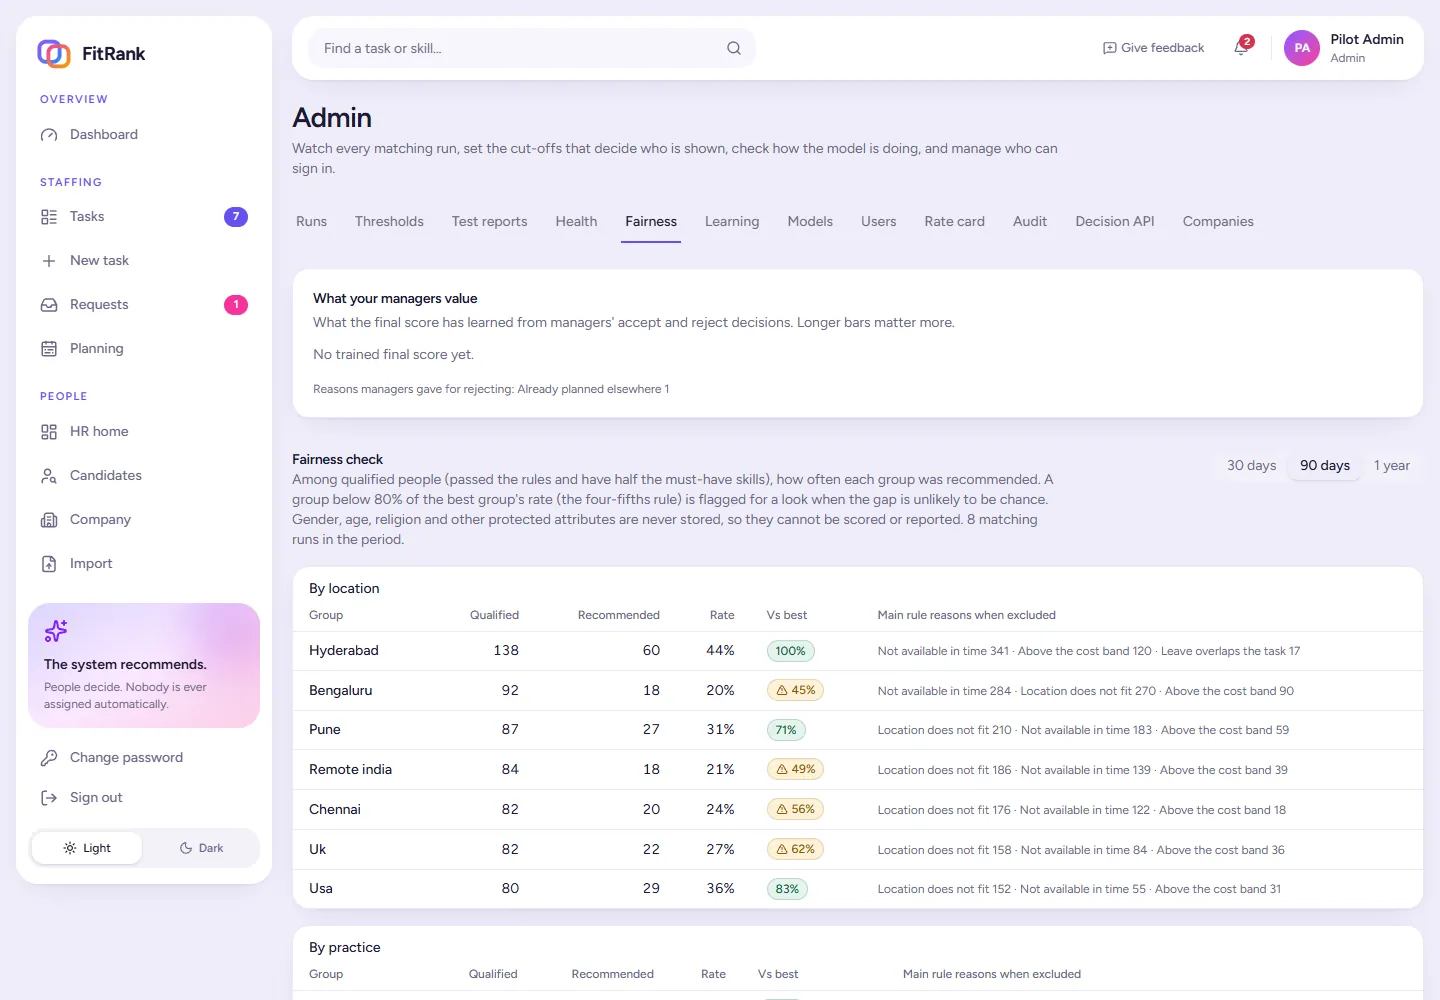The image size is (1440, 1000).
Task: Click the Usa 83% badge
Action: 788,889
